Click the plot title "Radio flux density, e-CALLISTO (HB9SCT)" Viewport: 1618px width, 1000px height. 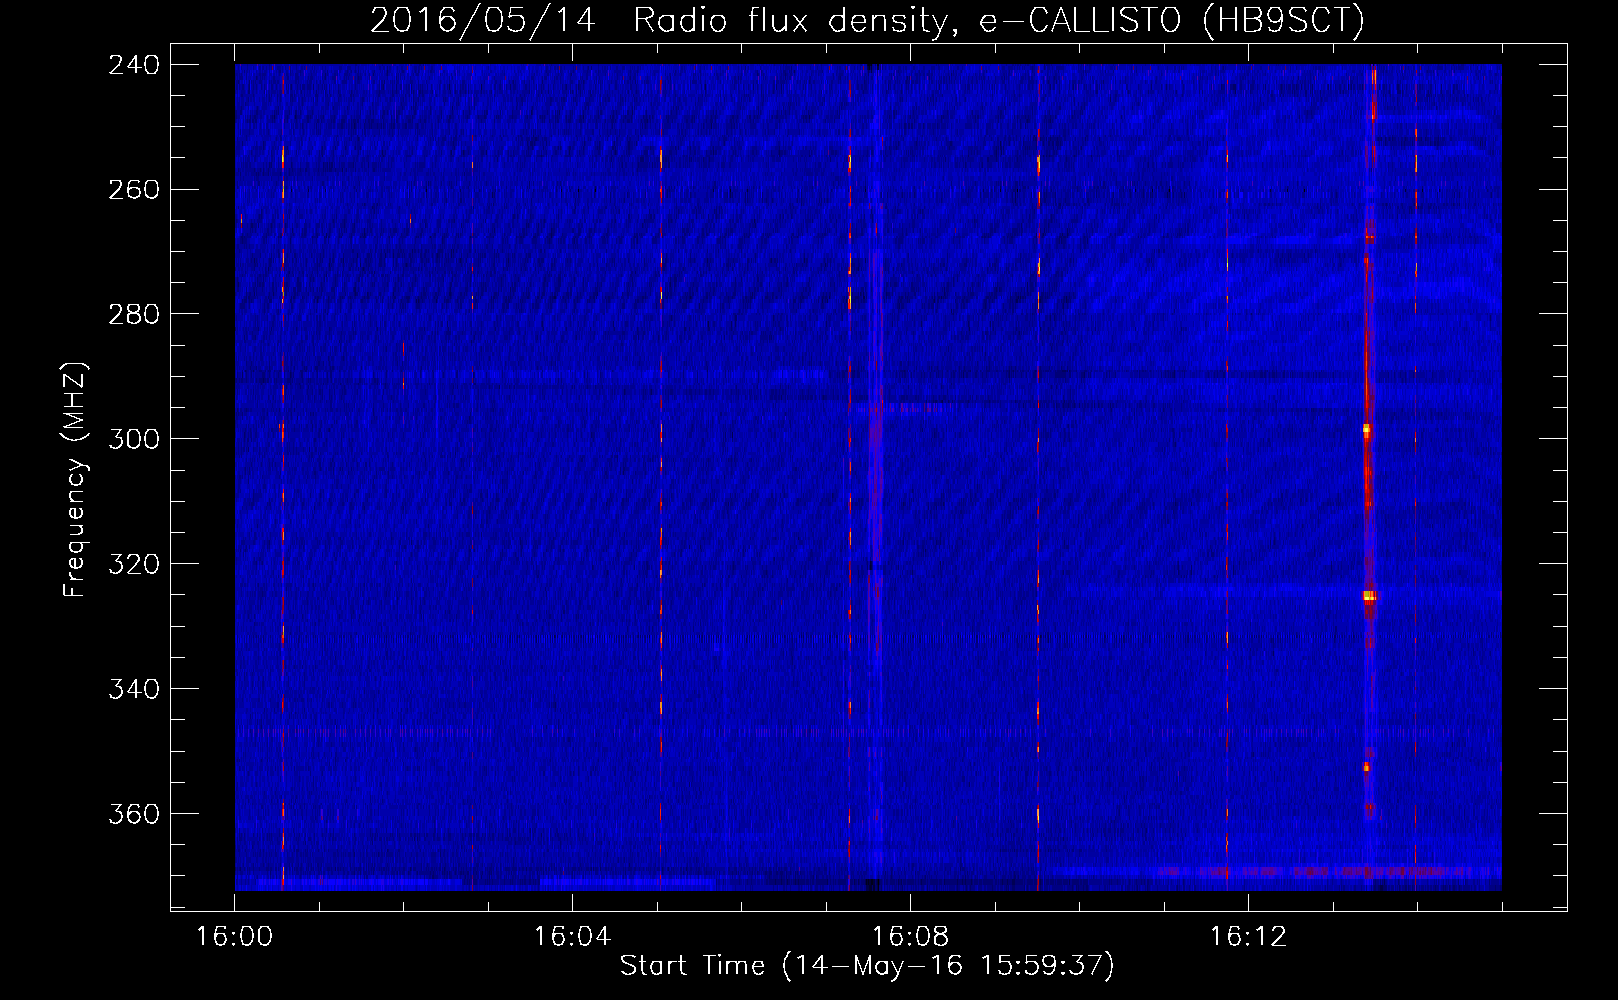tap(999, 20)
